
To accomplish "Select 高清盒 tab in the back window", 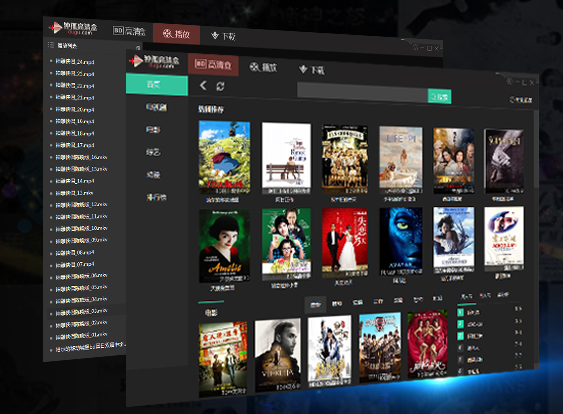I will [x=129, y=31].
